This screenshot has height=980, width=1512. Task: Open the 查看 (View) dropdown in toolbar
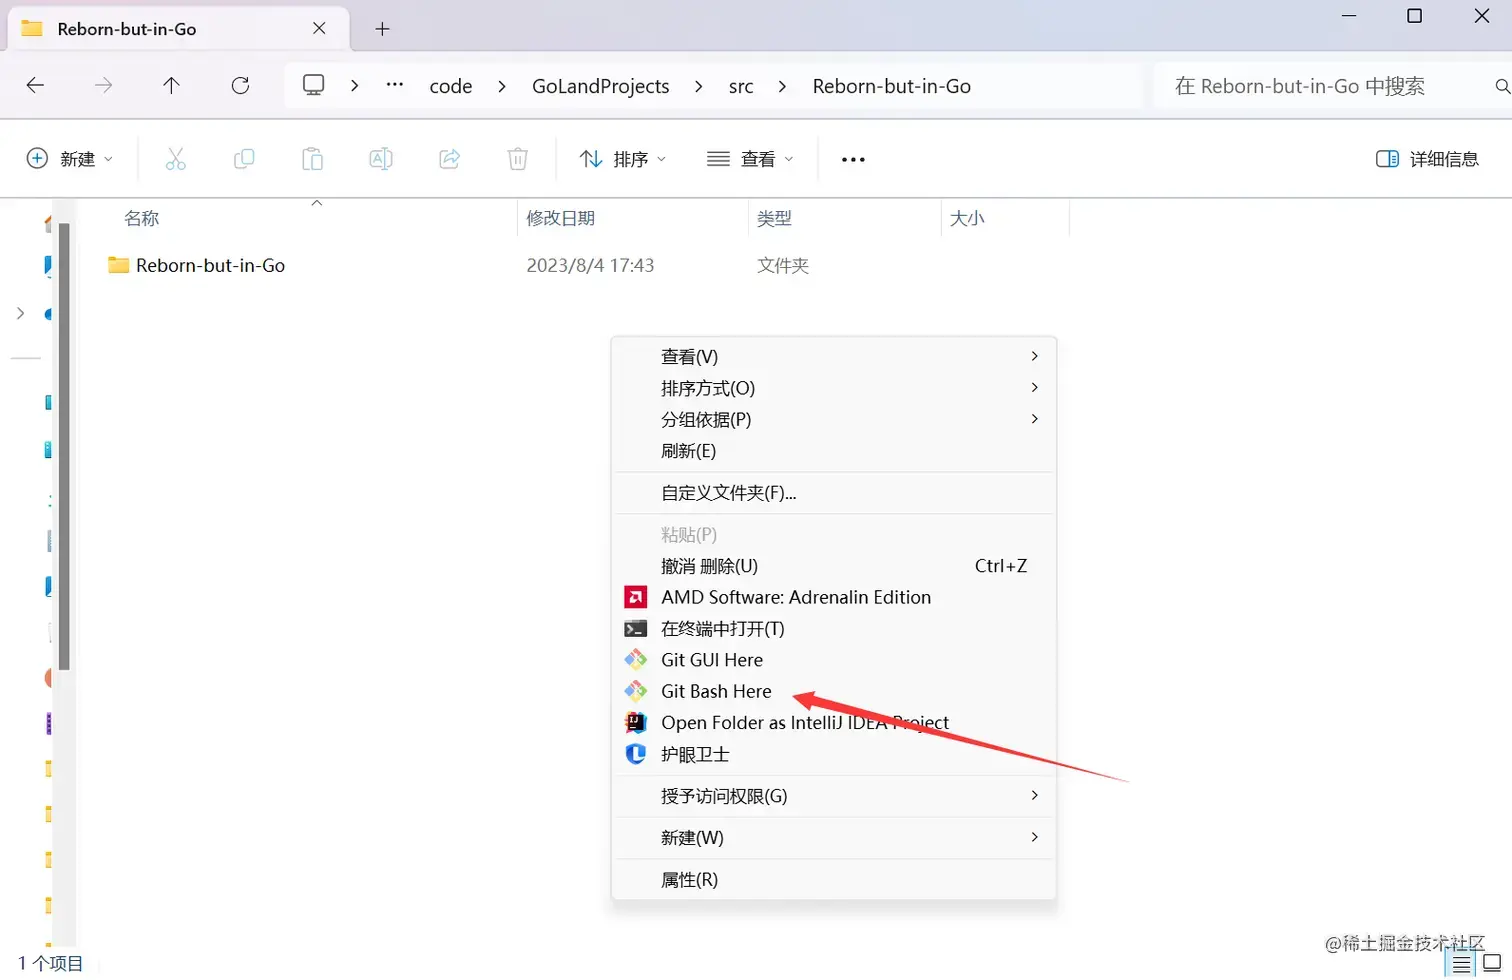[x=750, y=159]
